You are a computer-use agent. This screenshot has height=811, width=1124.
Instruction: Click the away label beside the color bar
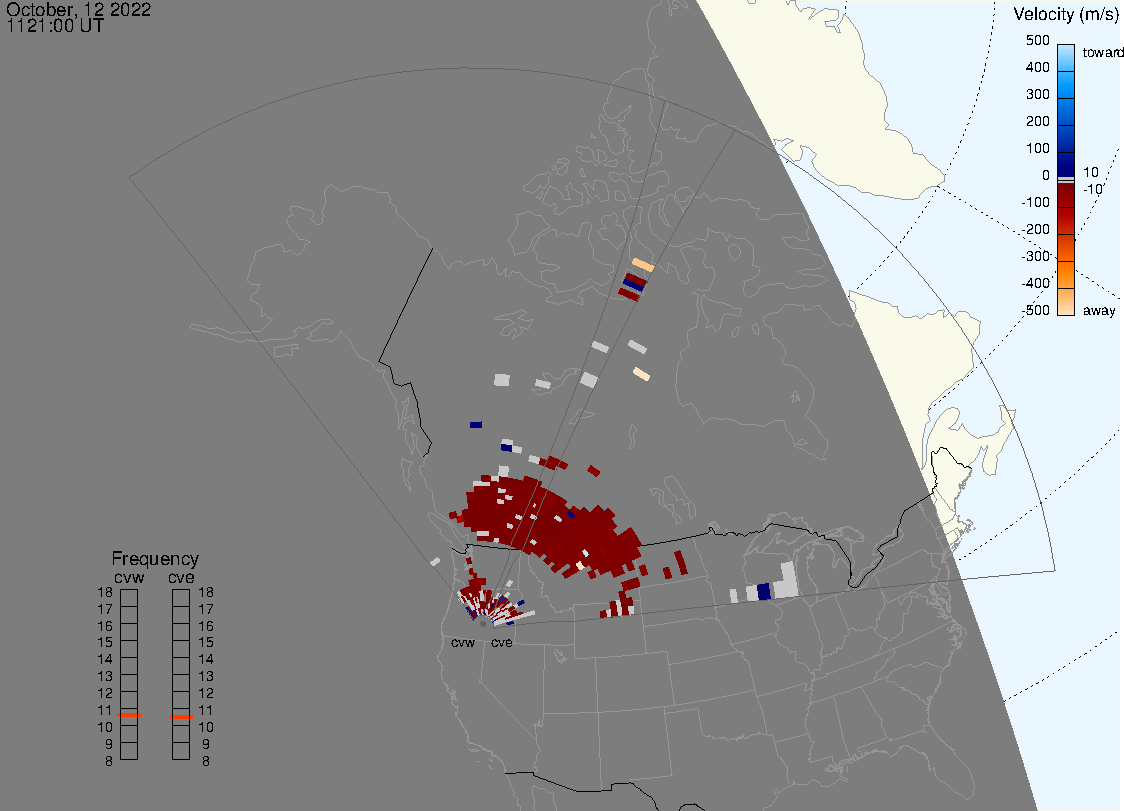[1099, 310]
